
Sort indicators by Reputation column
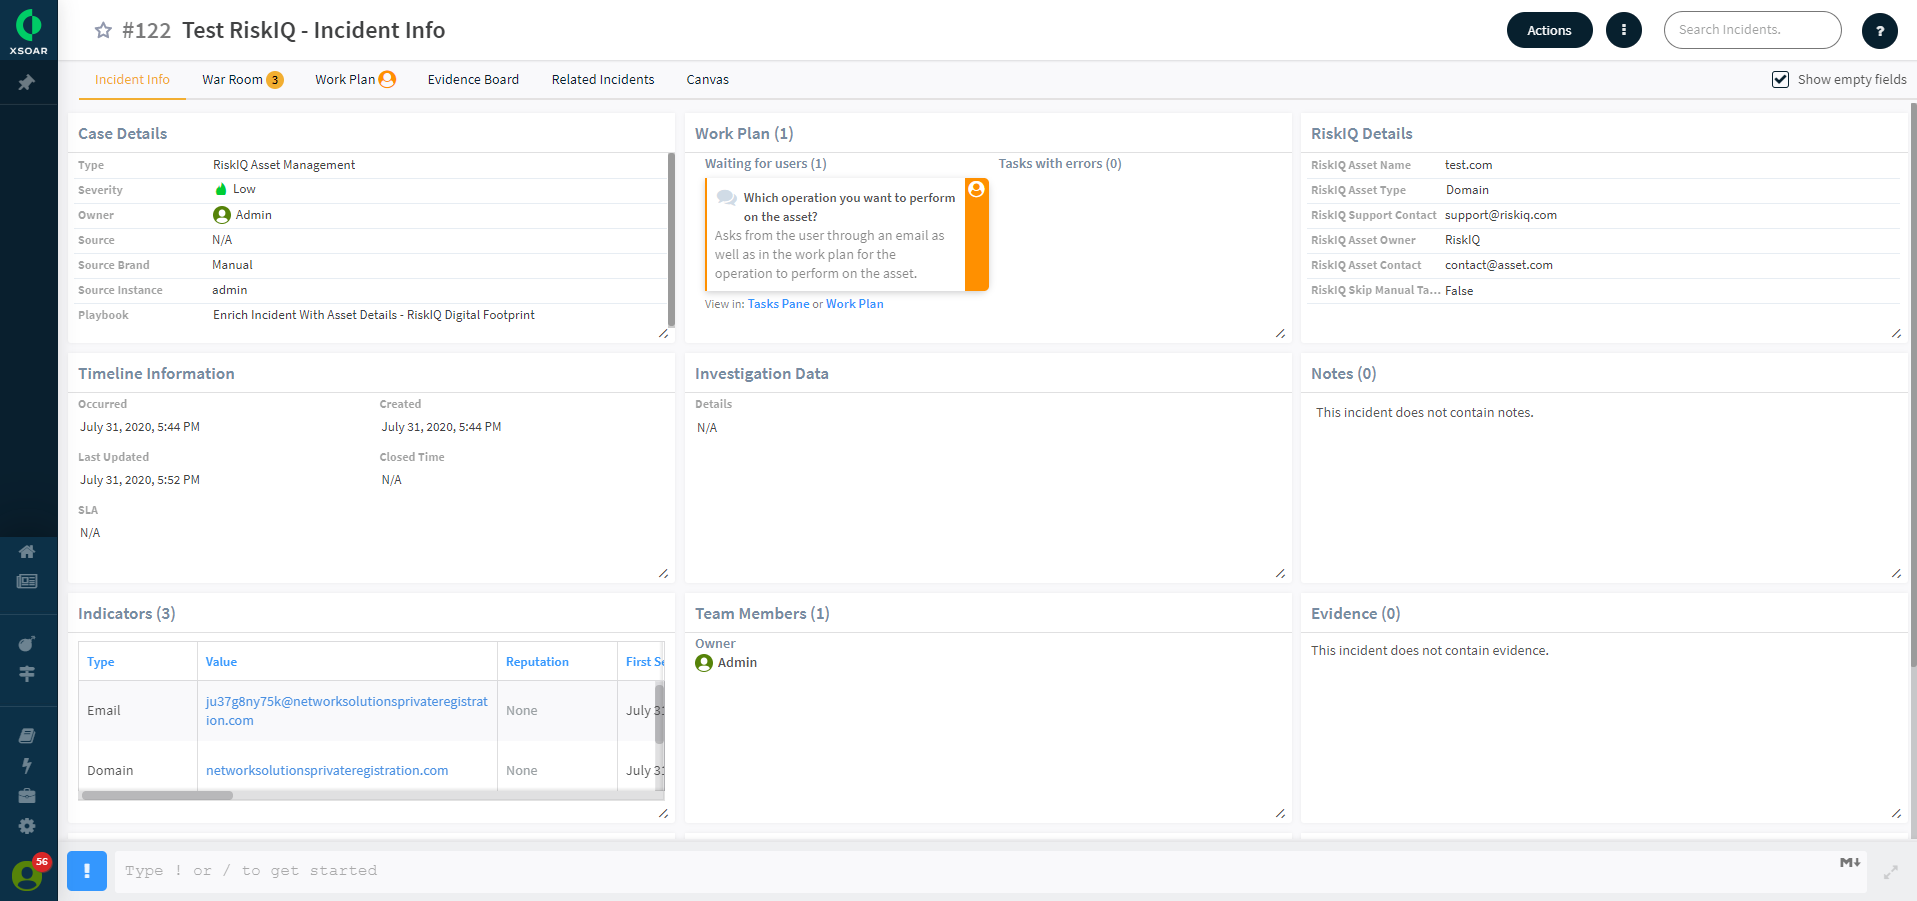(537, 662)
